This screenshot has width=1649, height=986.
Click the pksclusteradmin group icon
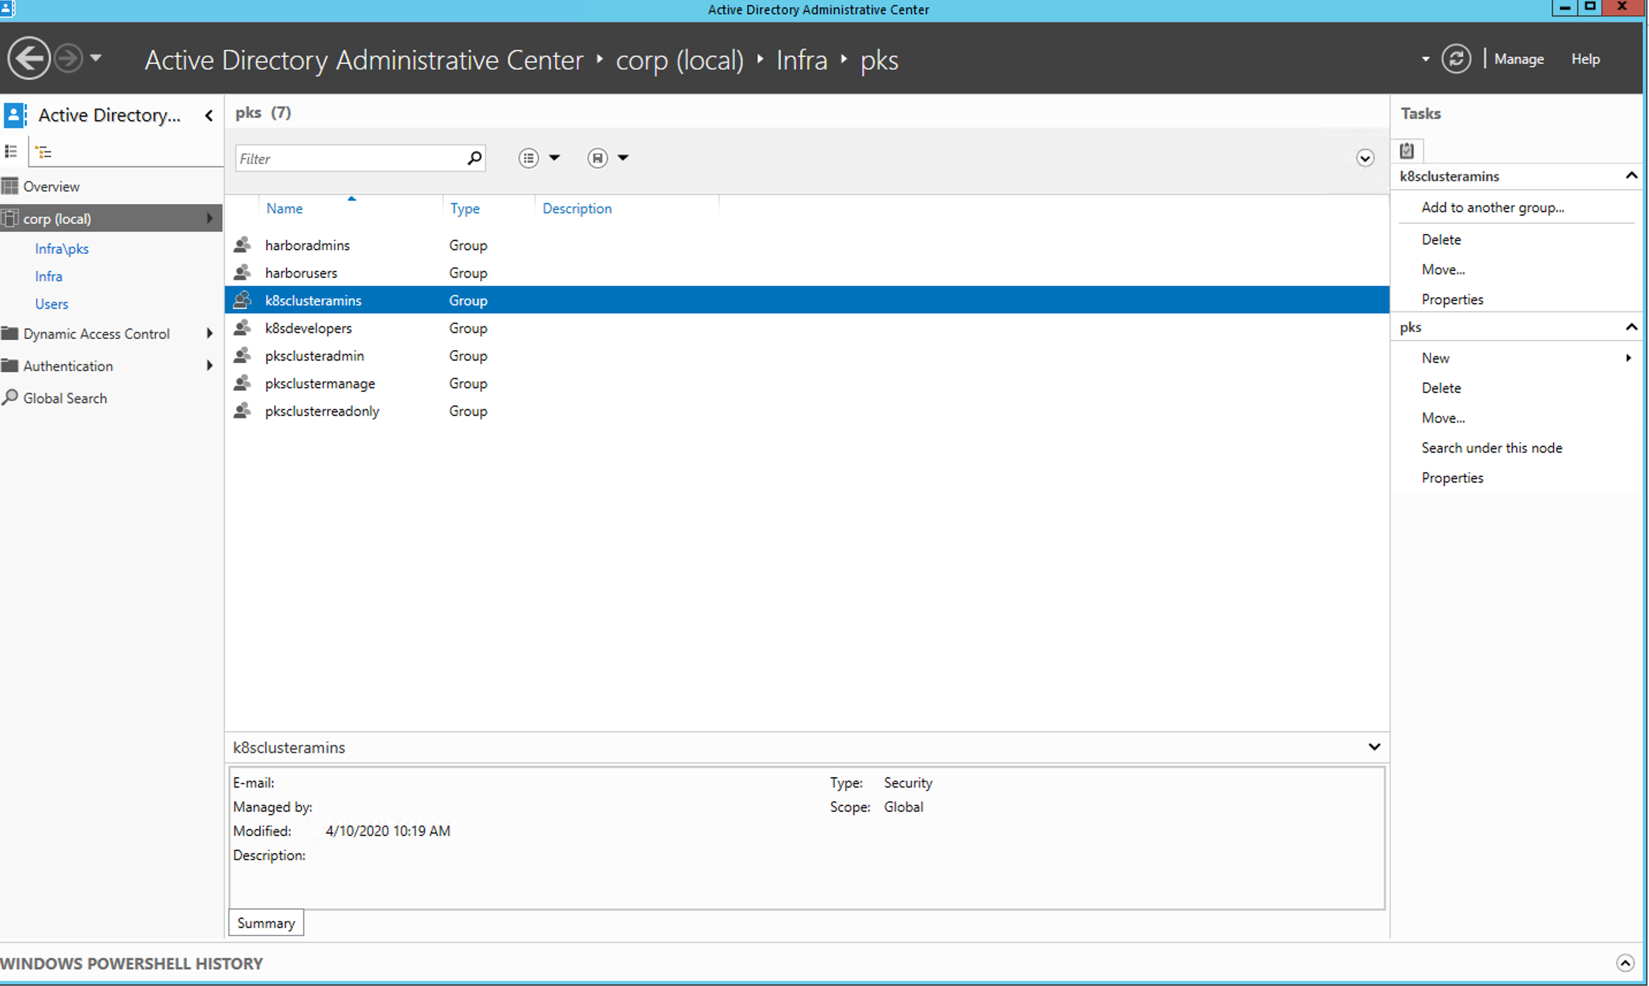click(x=242, y=356)
